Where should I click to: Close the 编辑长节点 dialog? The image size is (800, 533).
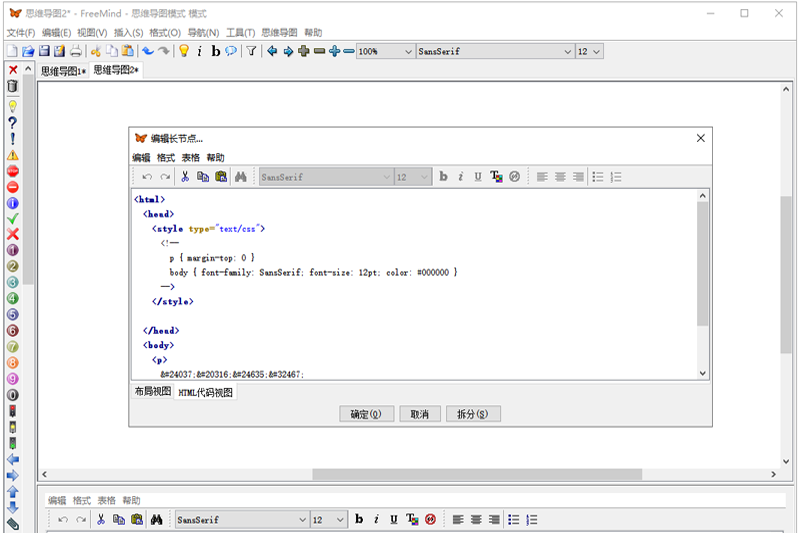click(701, 138)
